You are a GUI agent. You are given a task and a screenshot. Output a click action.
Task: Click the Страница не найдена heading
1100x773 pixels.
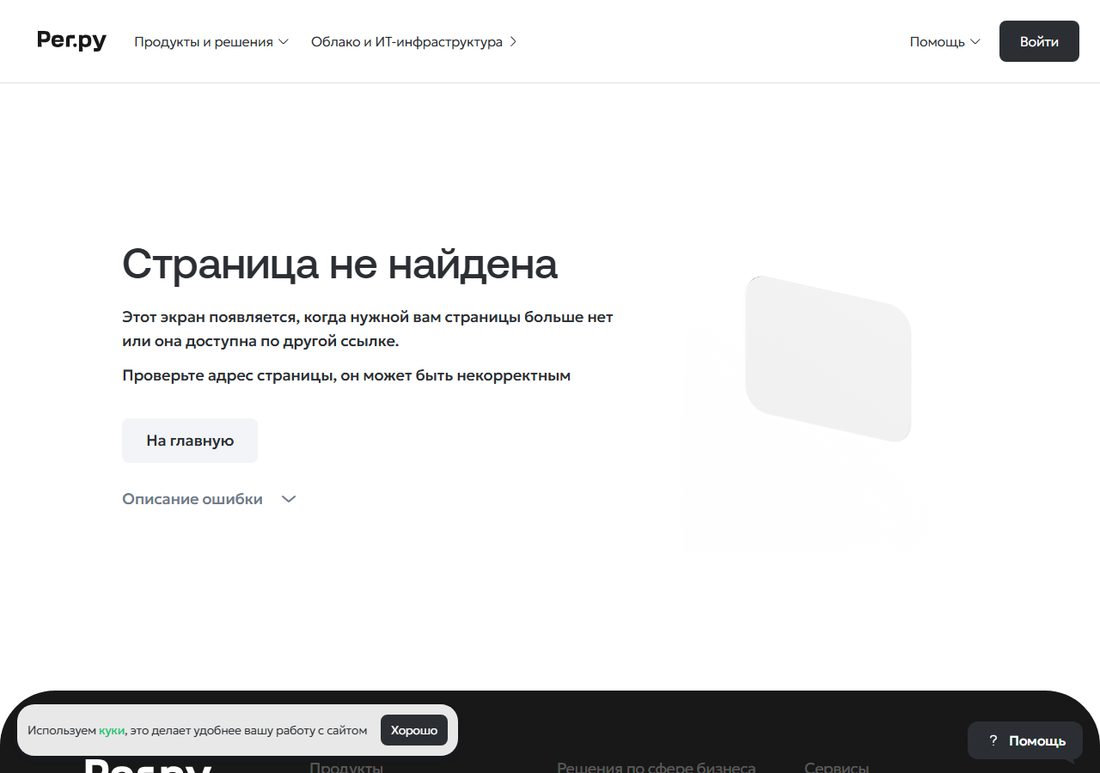point(340,264)
